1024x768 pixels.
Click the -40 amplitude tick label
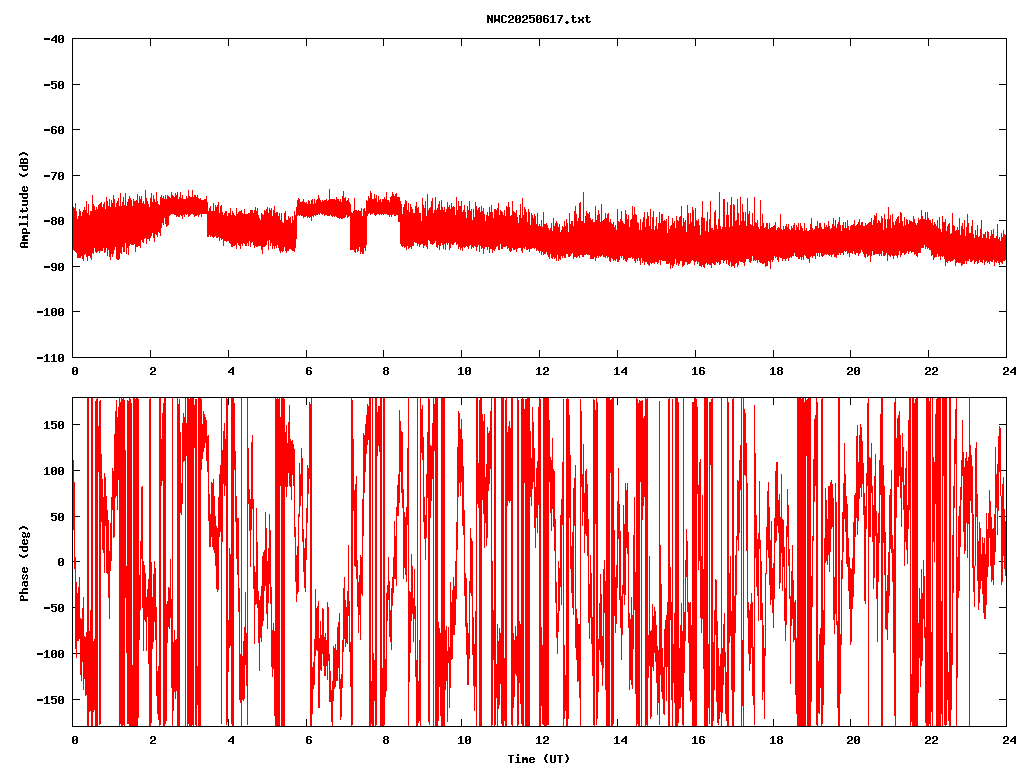tap(54, 39)
